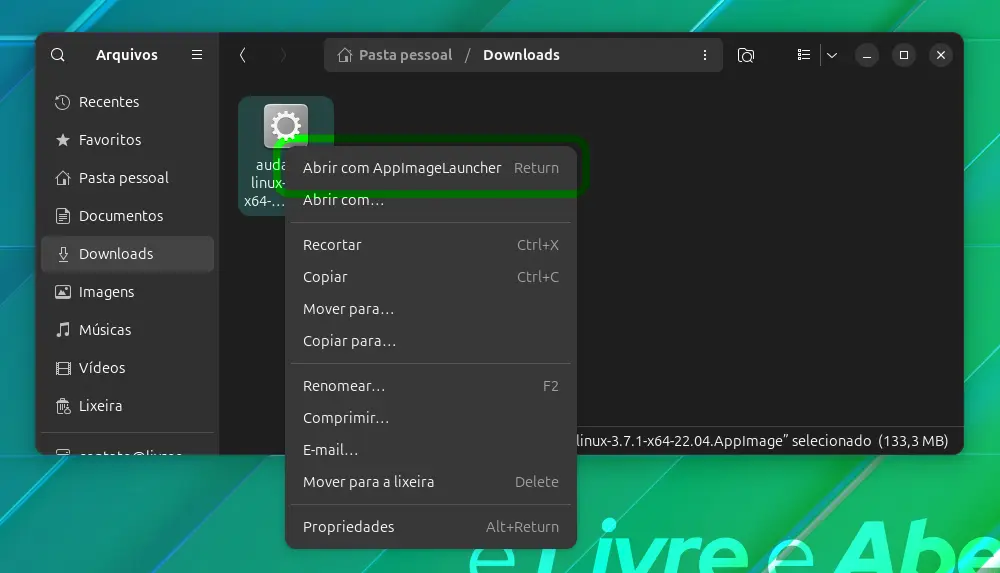Go forward with the right arrow
The image size is (1000, 573).
coord(283,55)
